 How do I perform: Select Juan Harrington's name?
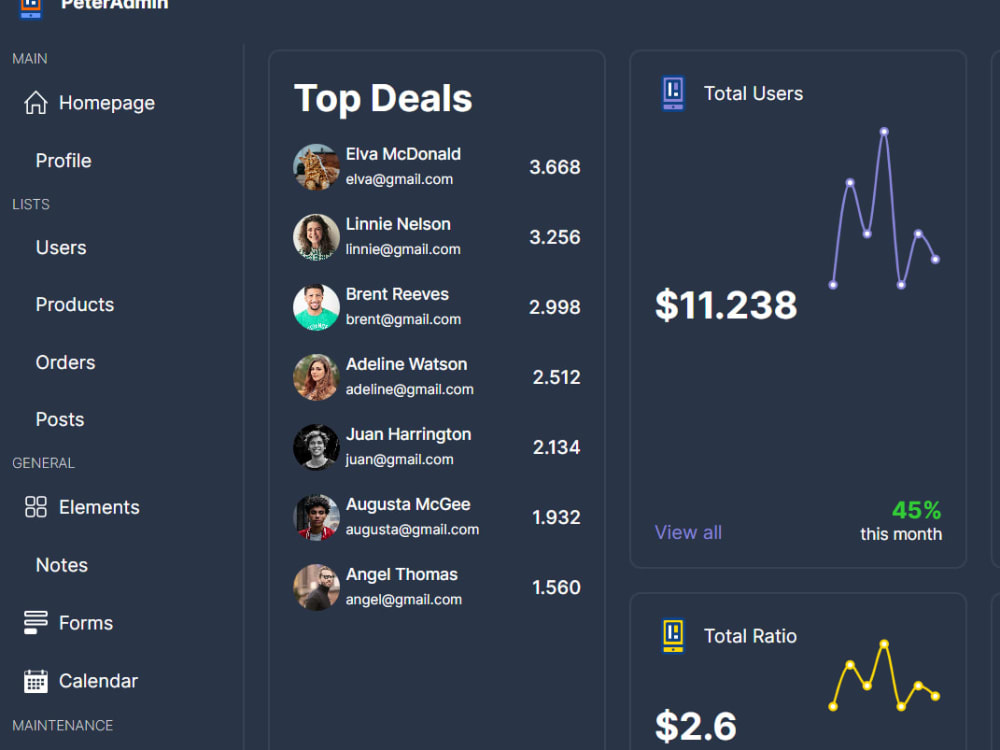point(408,434)
